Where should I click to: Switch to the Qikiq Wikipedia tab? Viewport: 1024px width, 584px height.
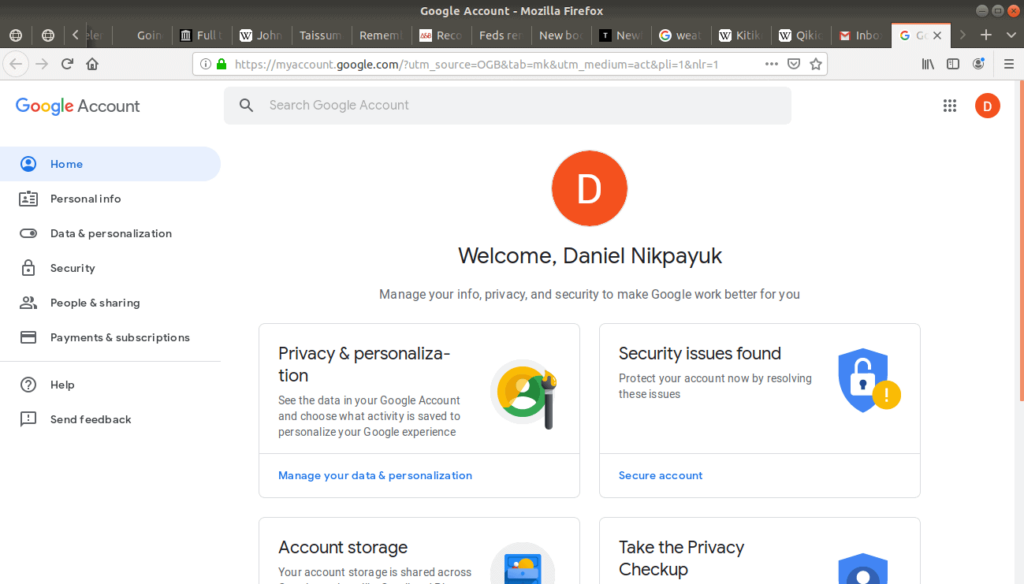click(x=800, y=35)
